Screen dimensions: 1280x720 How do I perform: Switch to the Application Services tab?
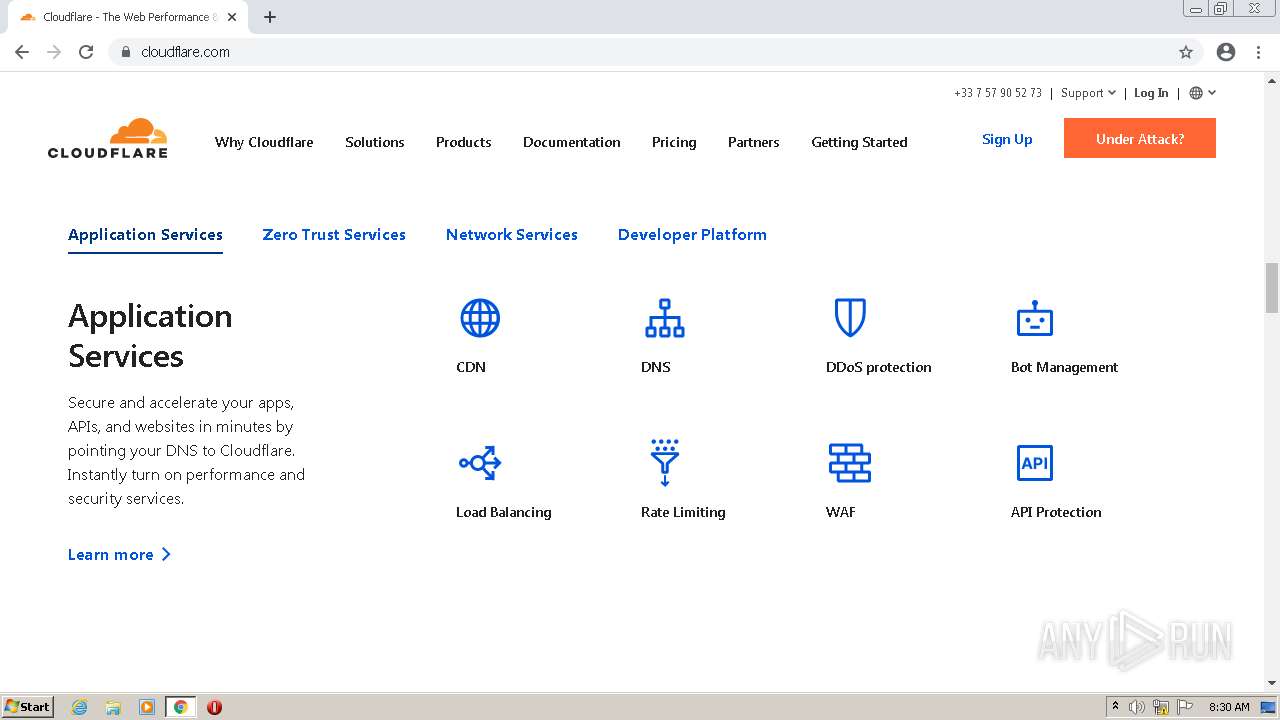click(145, 235)
